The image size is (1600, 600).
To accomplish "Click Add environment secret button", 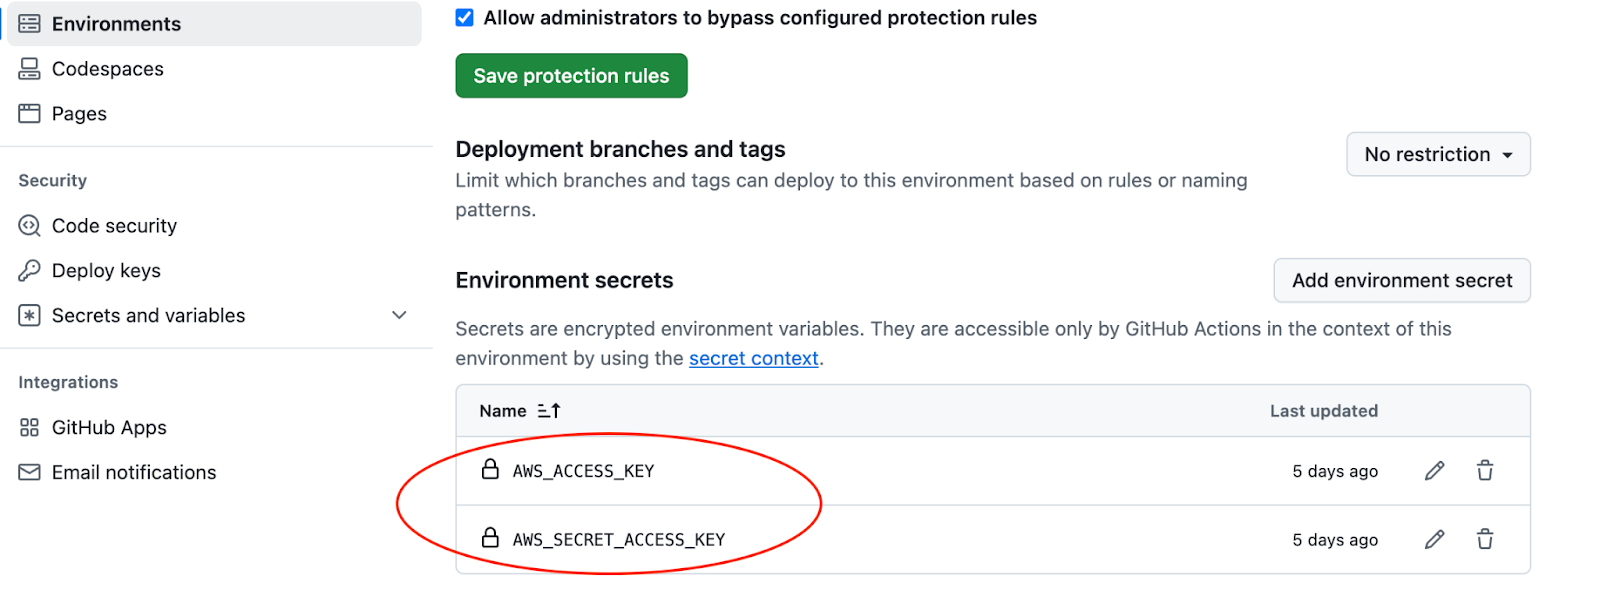I will click(x=1402, y=280).
